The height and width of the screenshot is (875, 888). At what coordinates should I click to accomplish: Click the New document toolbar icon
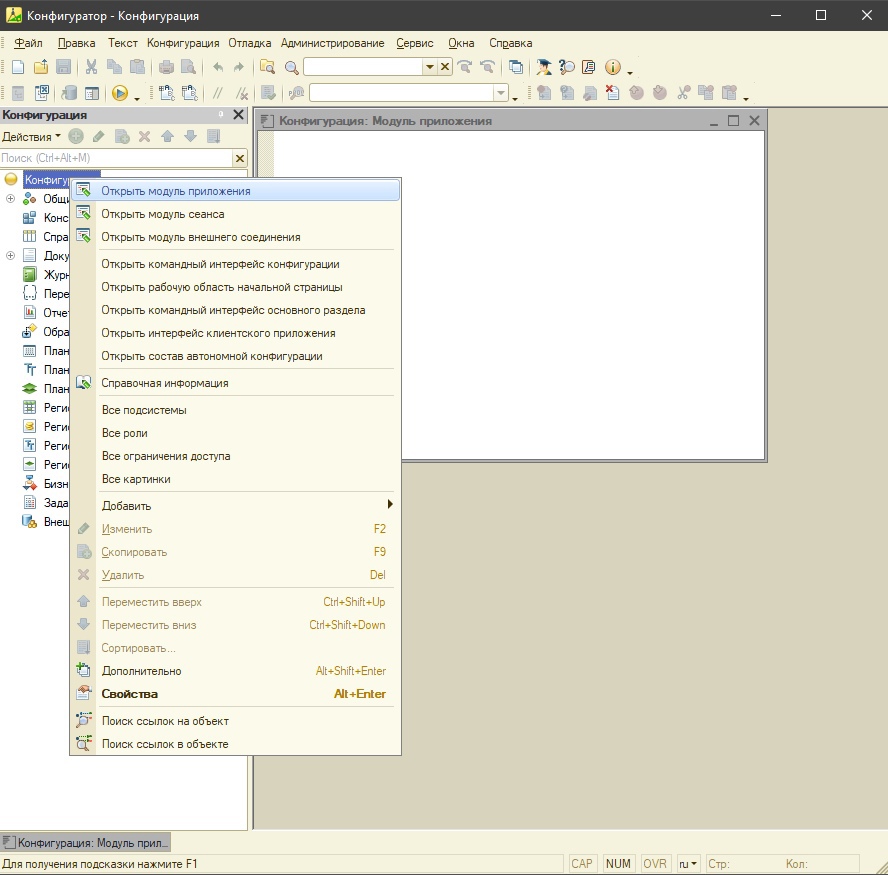[18, 67]
